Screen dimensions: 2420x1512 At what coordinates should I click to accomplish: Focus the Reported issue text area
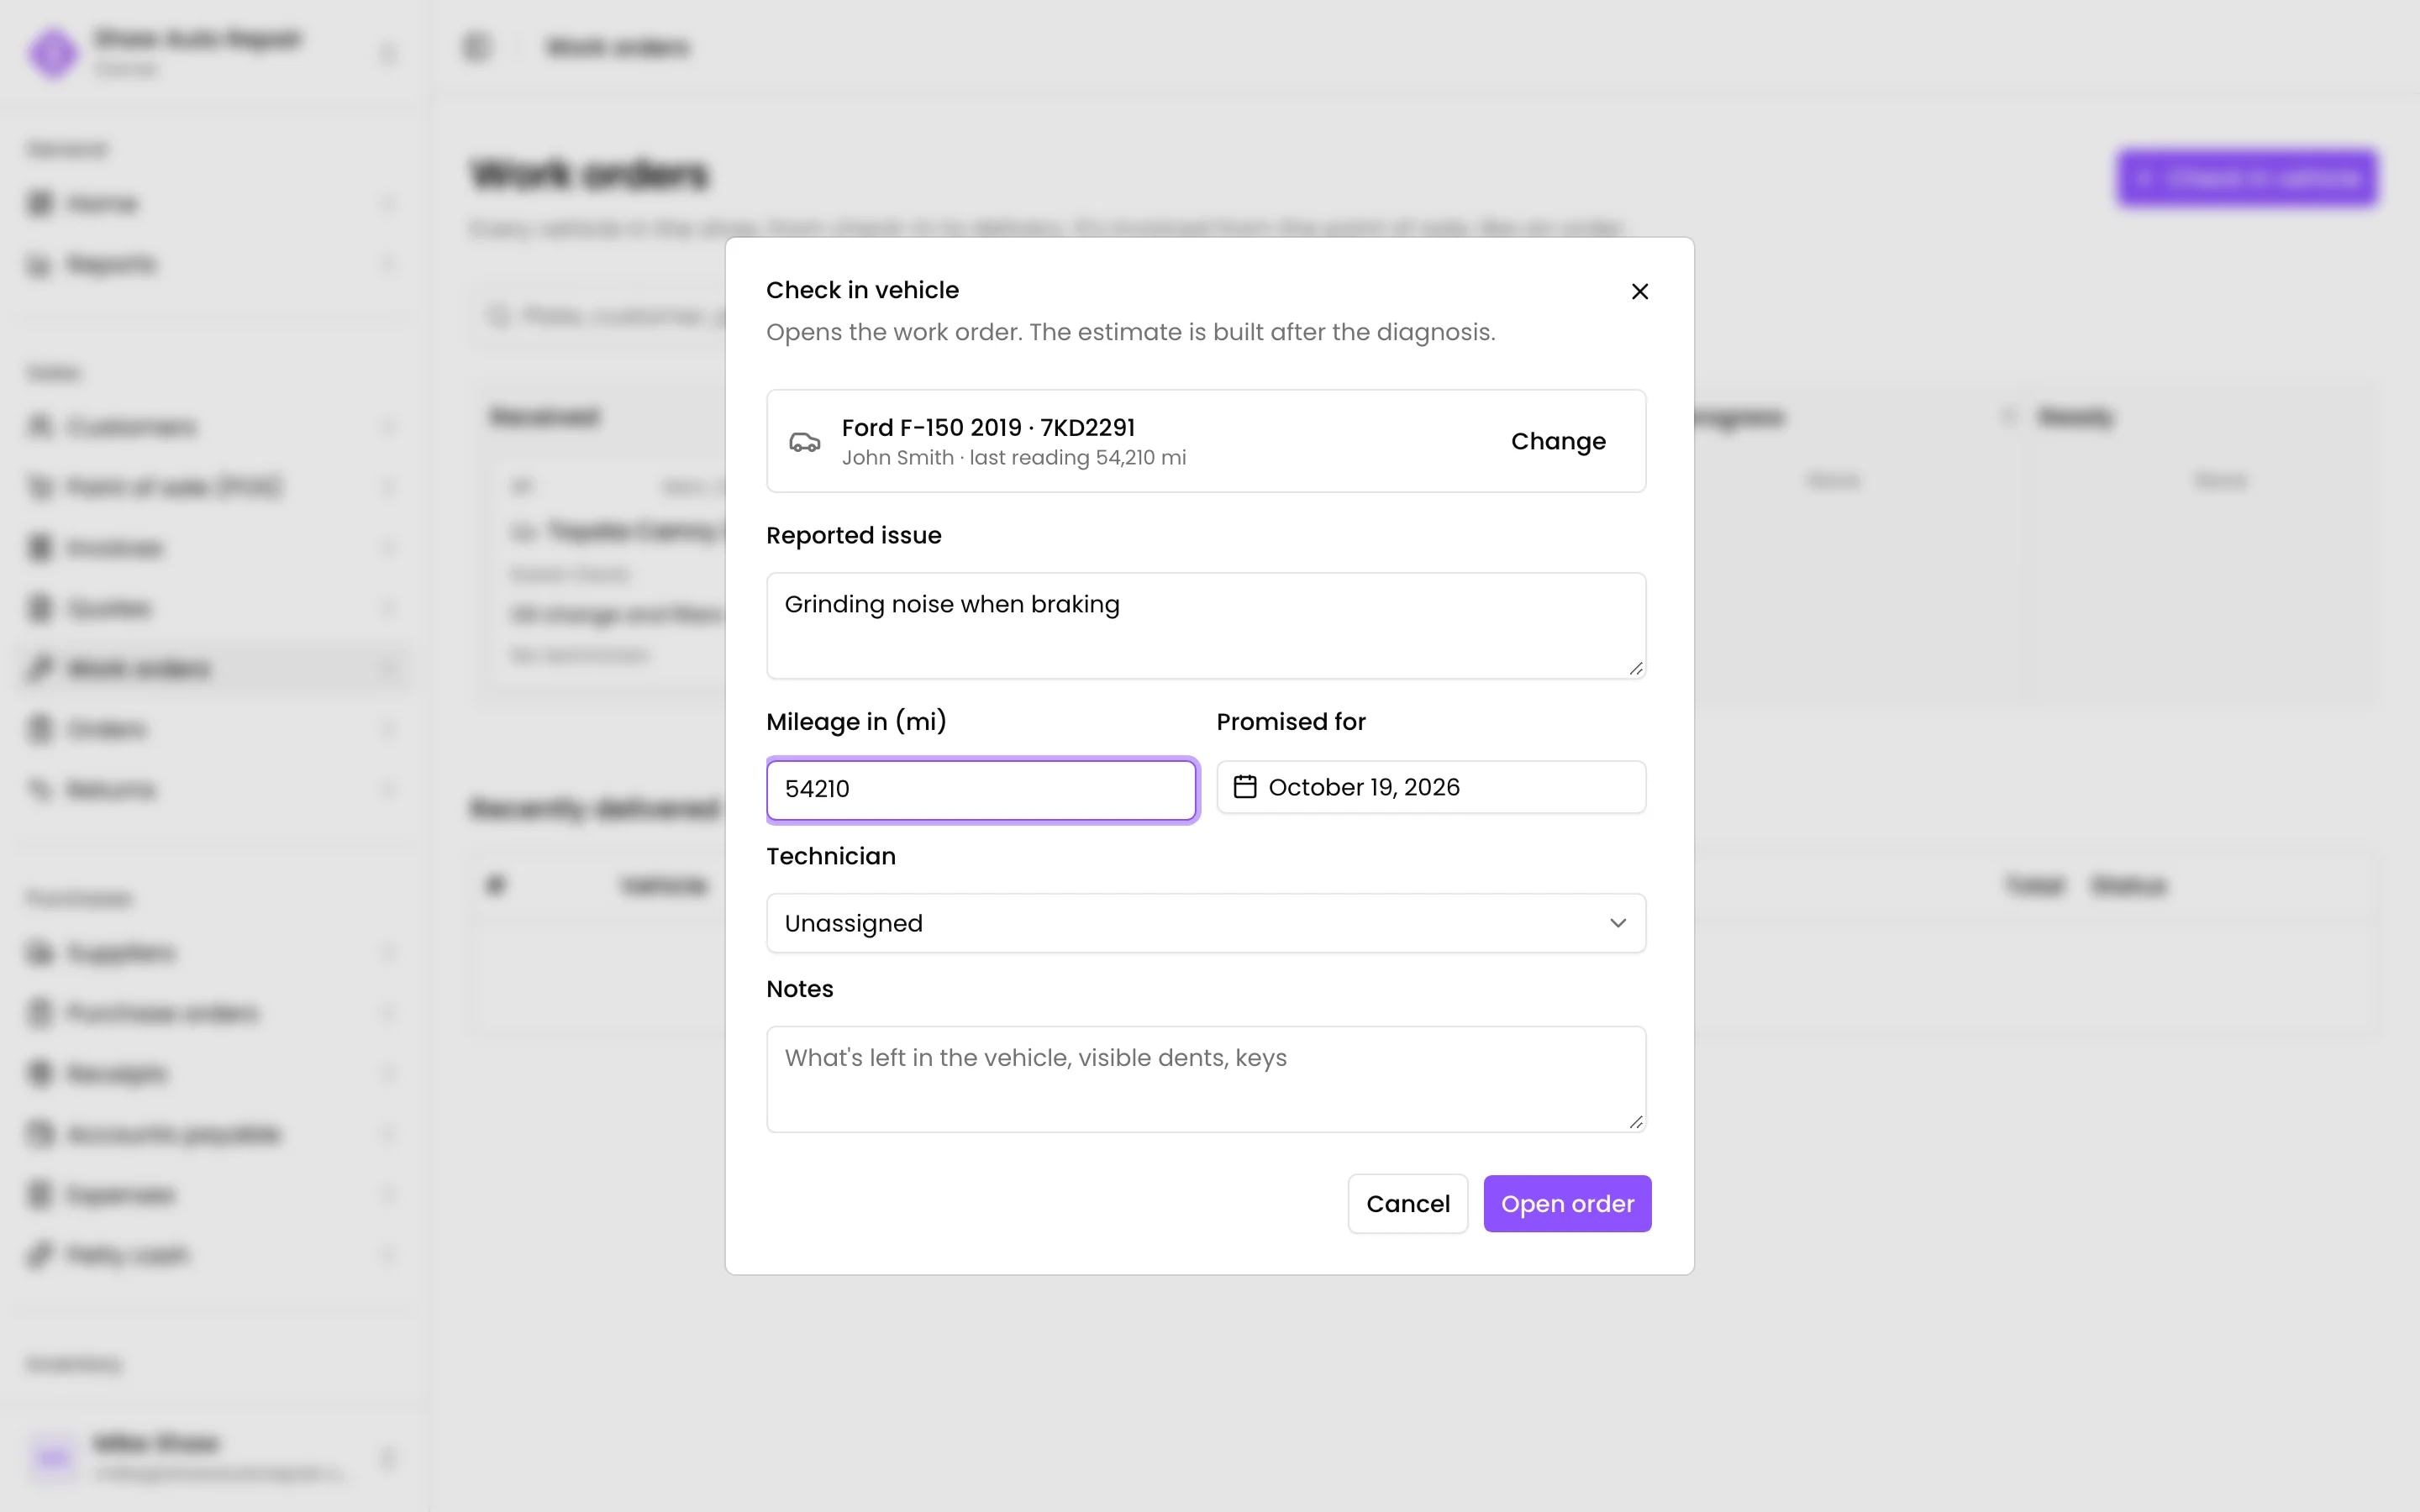pyautogui.click(x=1206, y=626)
